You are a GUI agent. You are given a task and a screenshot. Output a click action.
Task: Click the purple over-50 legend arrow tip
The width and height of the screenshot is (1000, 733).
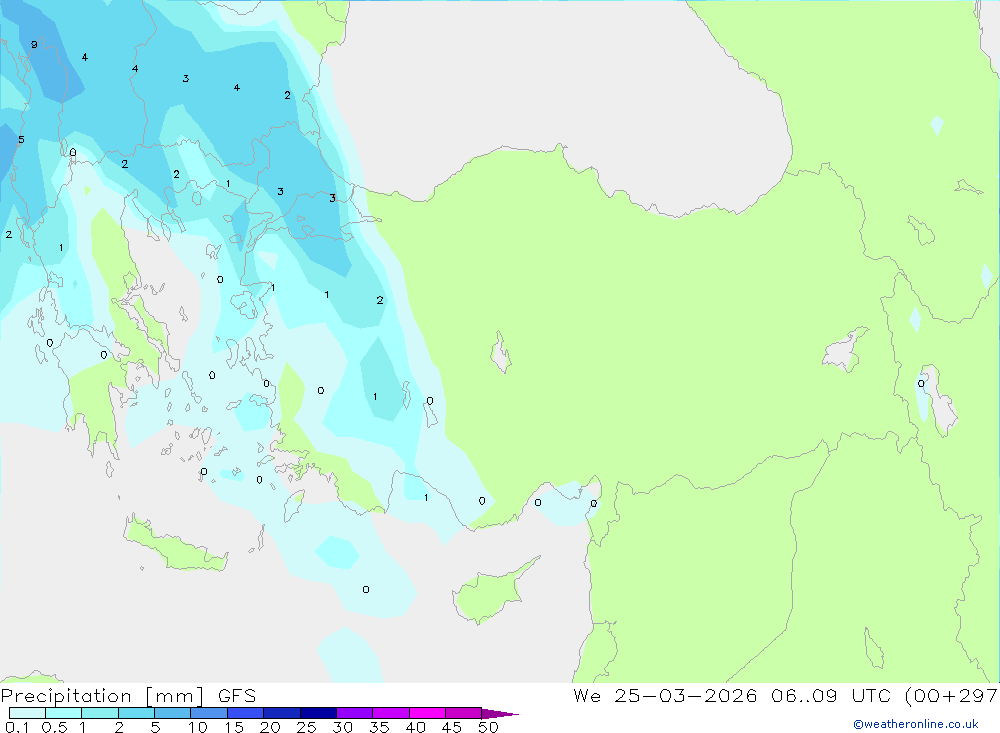point(501,713)
